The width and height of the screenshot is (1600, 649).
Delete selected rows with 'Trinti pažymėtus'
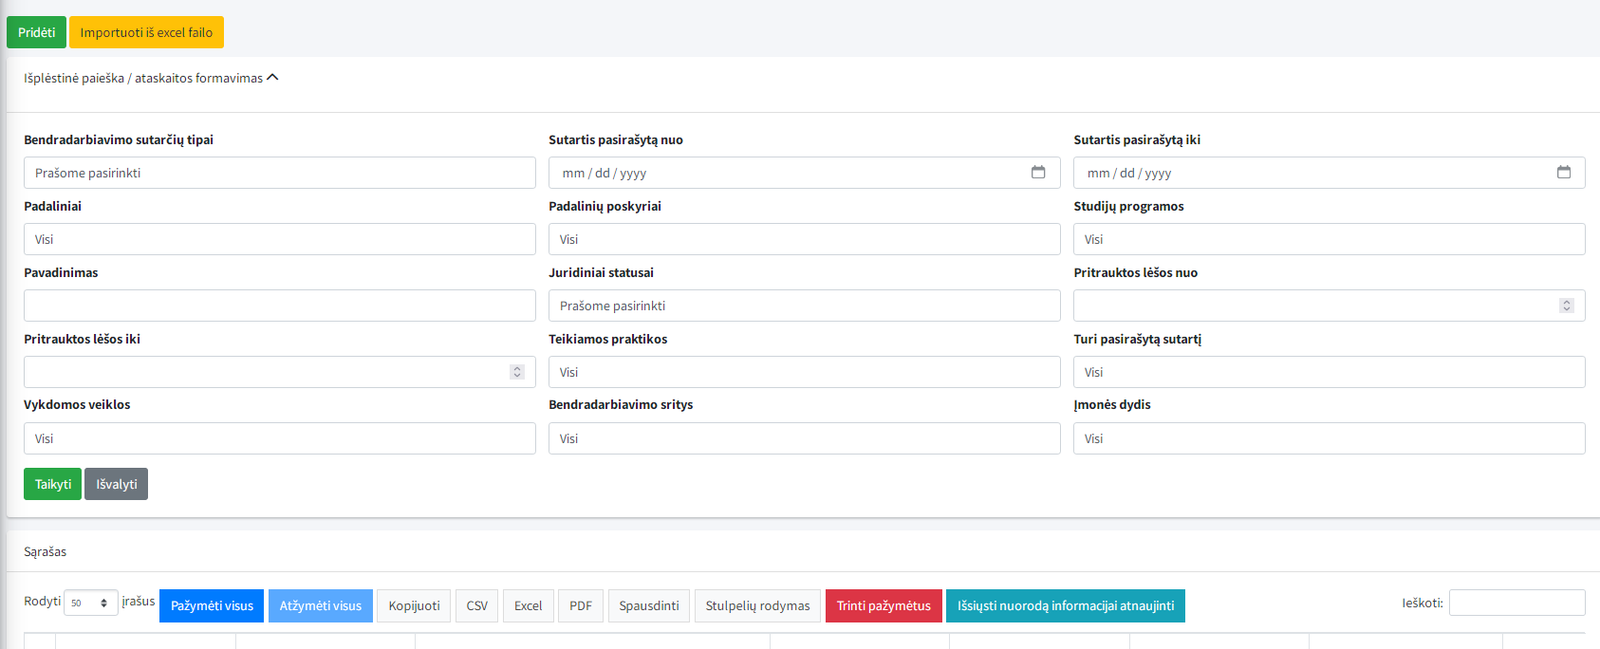pyautogui.click(x=883, y=606)
